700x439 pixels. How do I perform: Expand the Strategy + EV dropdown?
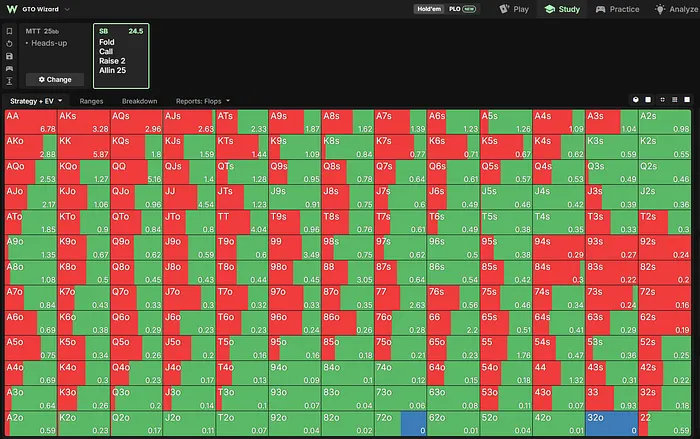36,101
